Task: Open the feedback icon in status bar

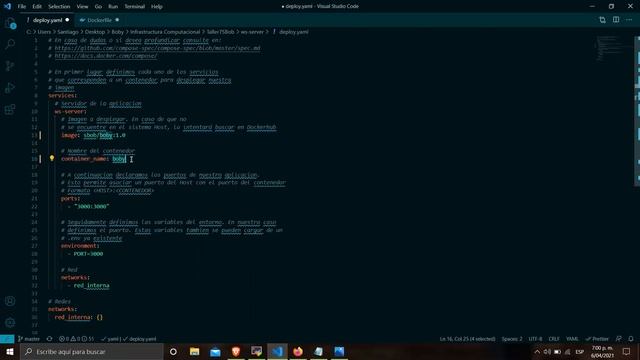Action: [619, 339]
